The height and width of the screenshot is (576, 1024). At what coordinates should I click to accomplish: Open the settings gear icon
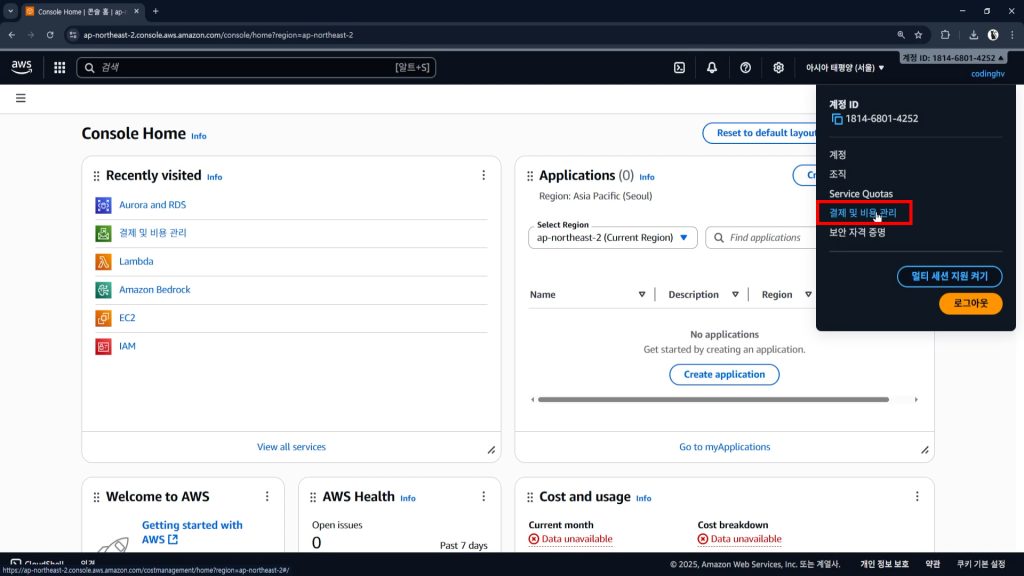[x=778, y=67]
